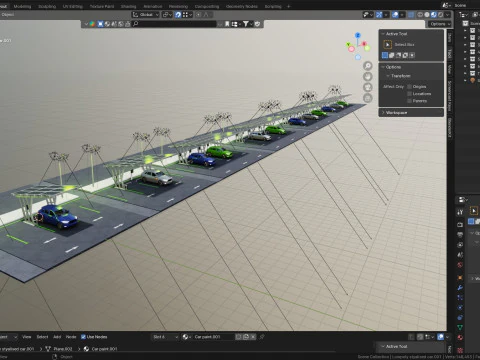
Task: Toggle perspective/orthographic grid button
Action: 368,98
